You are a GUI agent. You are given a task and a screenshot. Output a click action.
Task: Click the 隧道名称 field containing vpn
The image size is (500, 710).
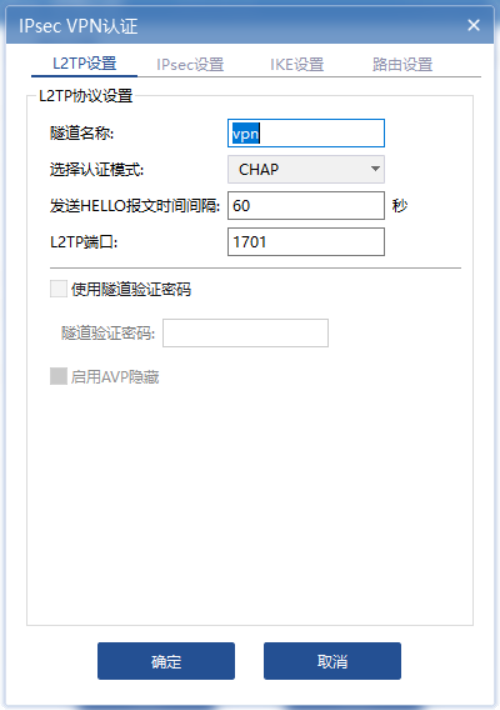coord(306,133)
